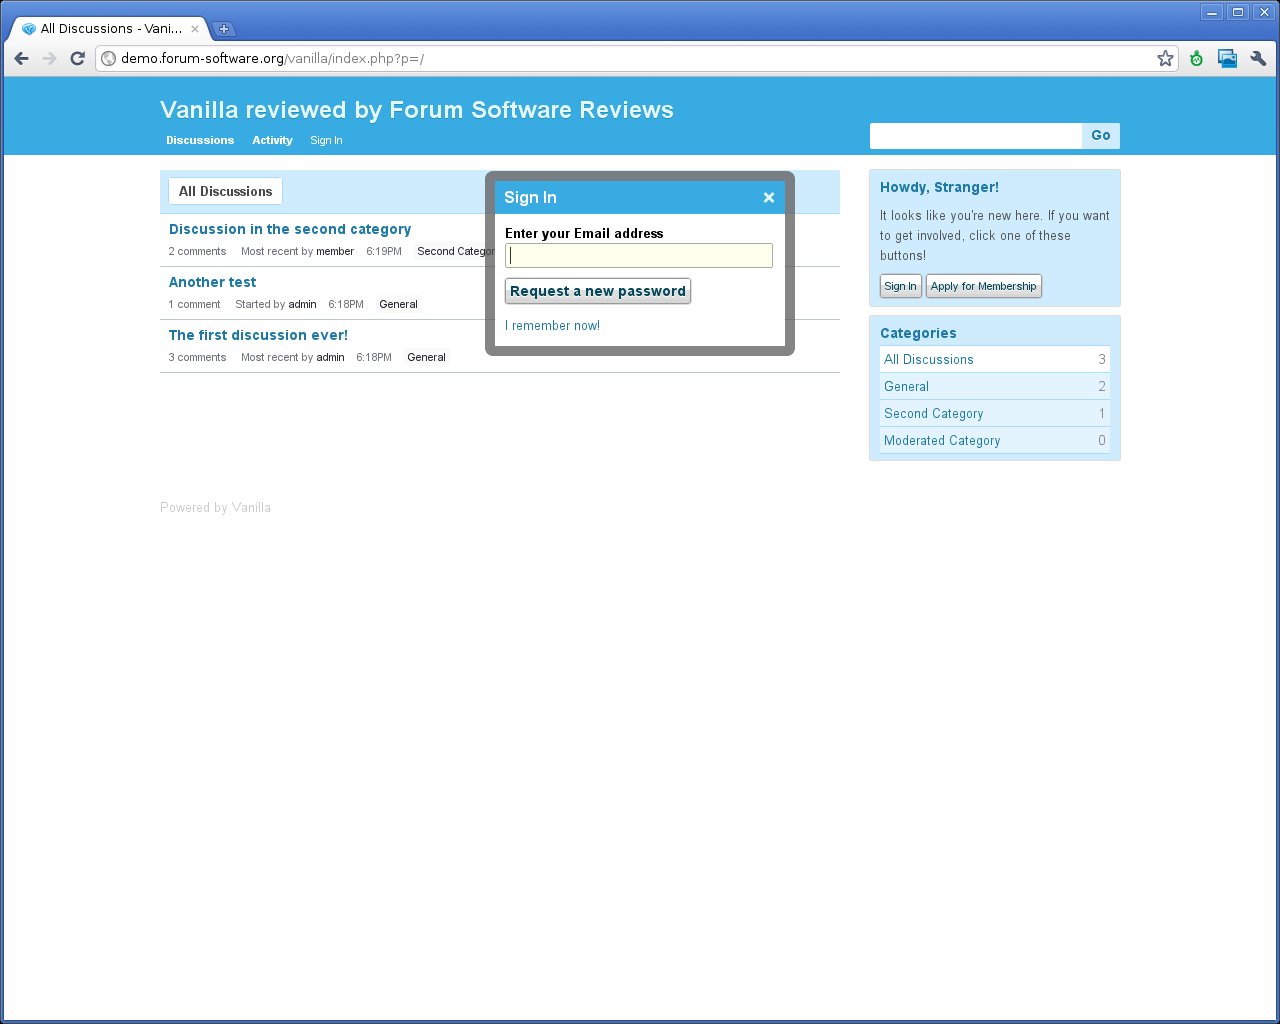
Task: Open the wrench settings menu
Action: 1258,58
